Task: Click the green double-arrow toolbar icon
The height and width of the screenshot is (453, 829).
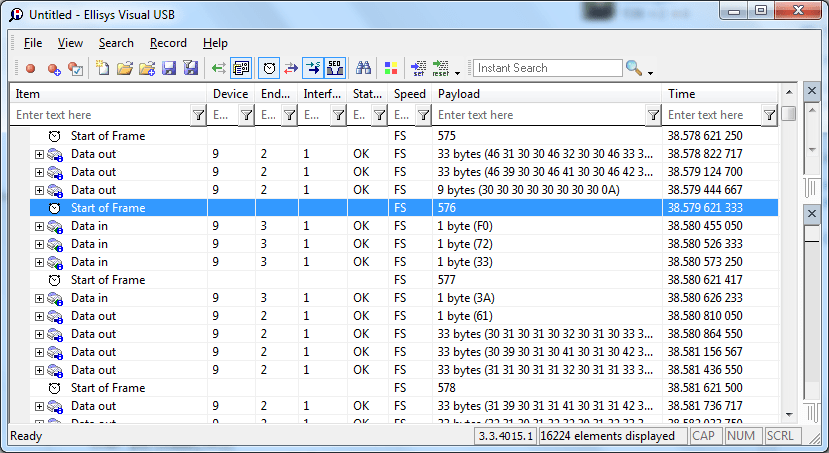Action: pyautogui.click(x=218, y=68)
